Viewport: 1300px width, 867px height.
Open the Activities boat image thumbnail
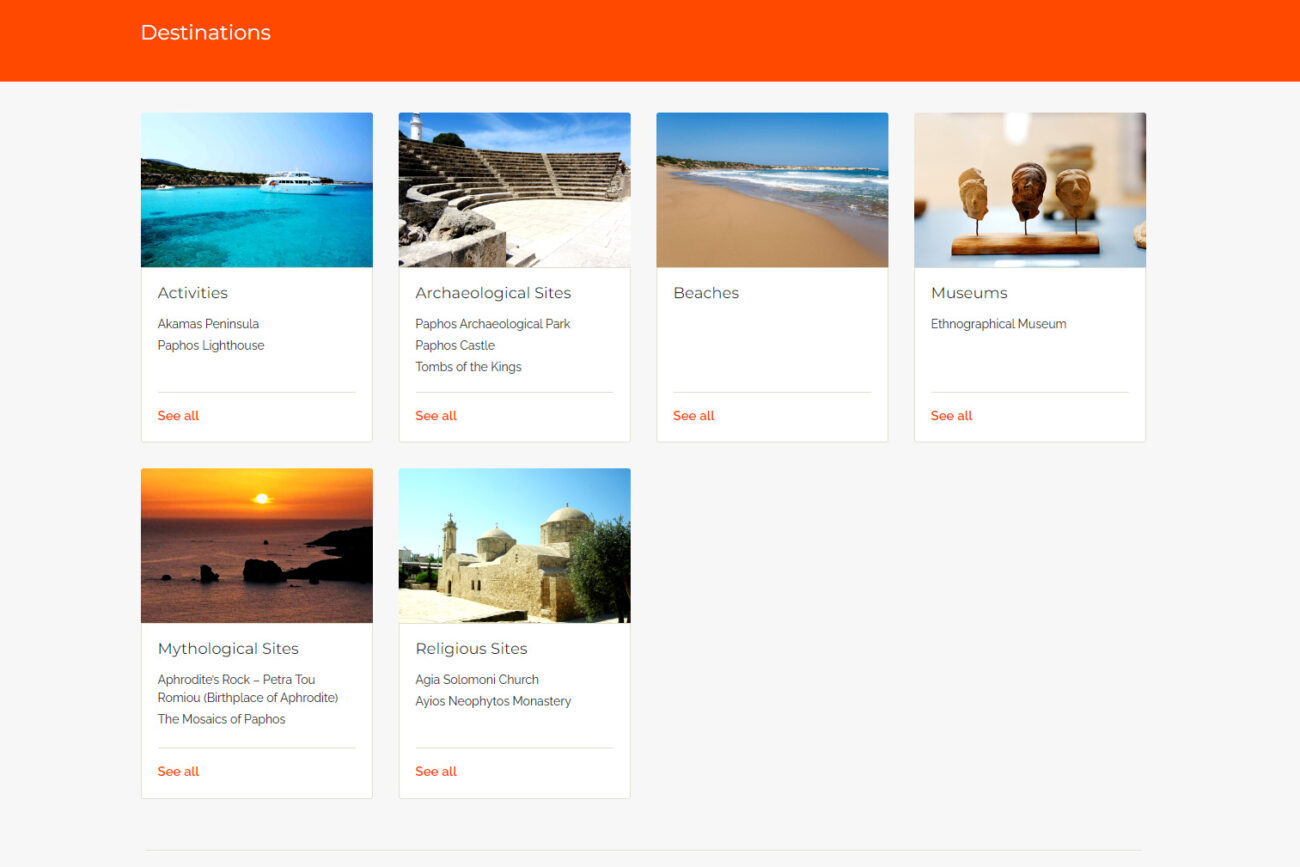(x=256, y=190)
